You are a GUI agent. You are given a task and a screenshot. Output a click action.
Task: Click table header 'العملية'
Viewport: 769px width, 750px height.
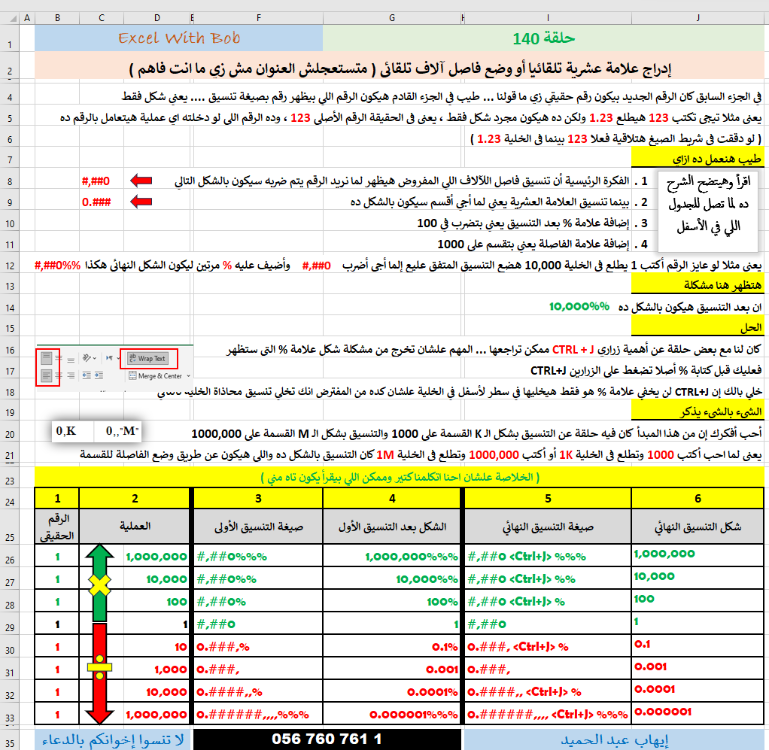(134, 526)
